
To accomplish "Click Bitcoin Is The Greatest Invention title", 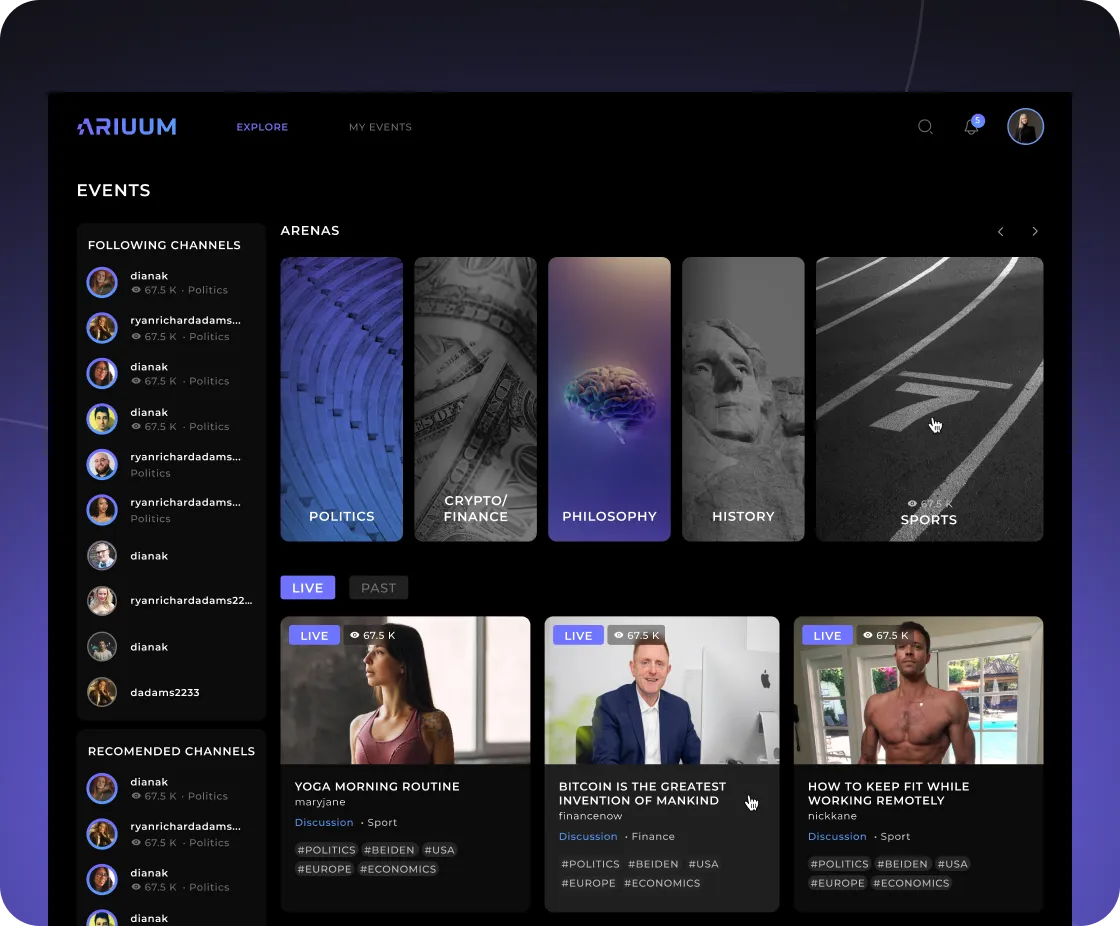I will click(x=642, y=793).
